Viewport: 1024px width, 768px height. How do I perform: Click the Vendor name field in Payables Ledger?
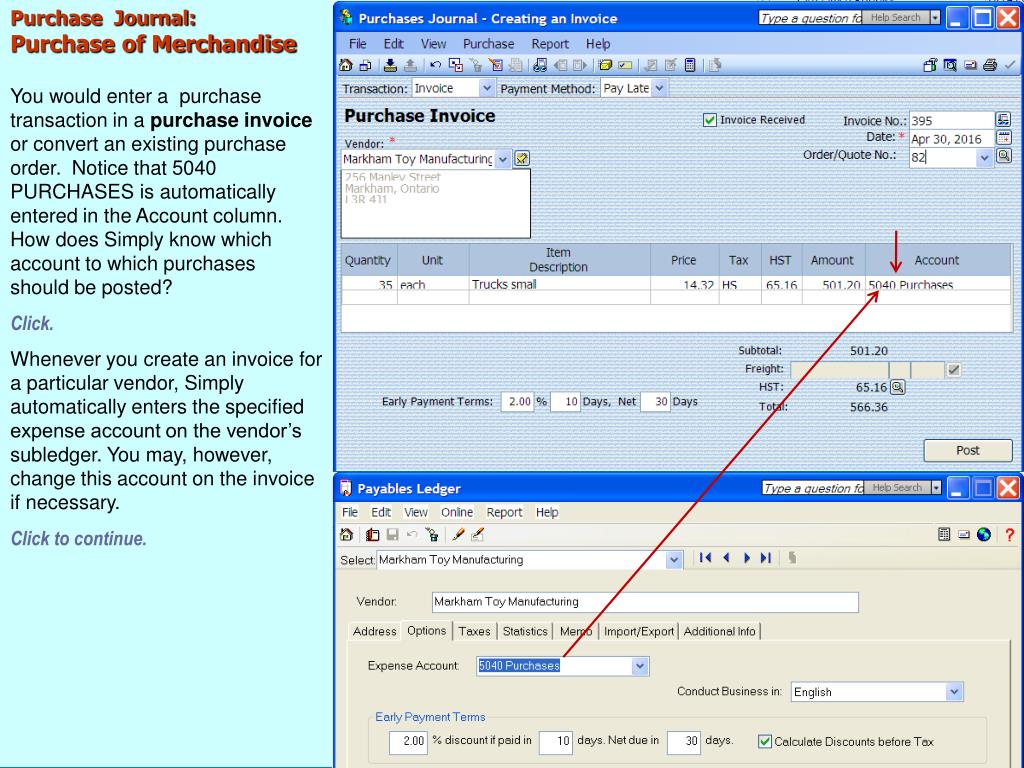coord(645,602)
